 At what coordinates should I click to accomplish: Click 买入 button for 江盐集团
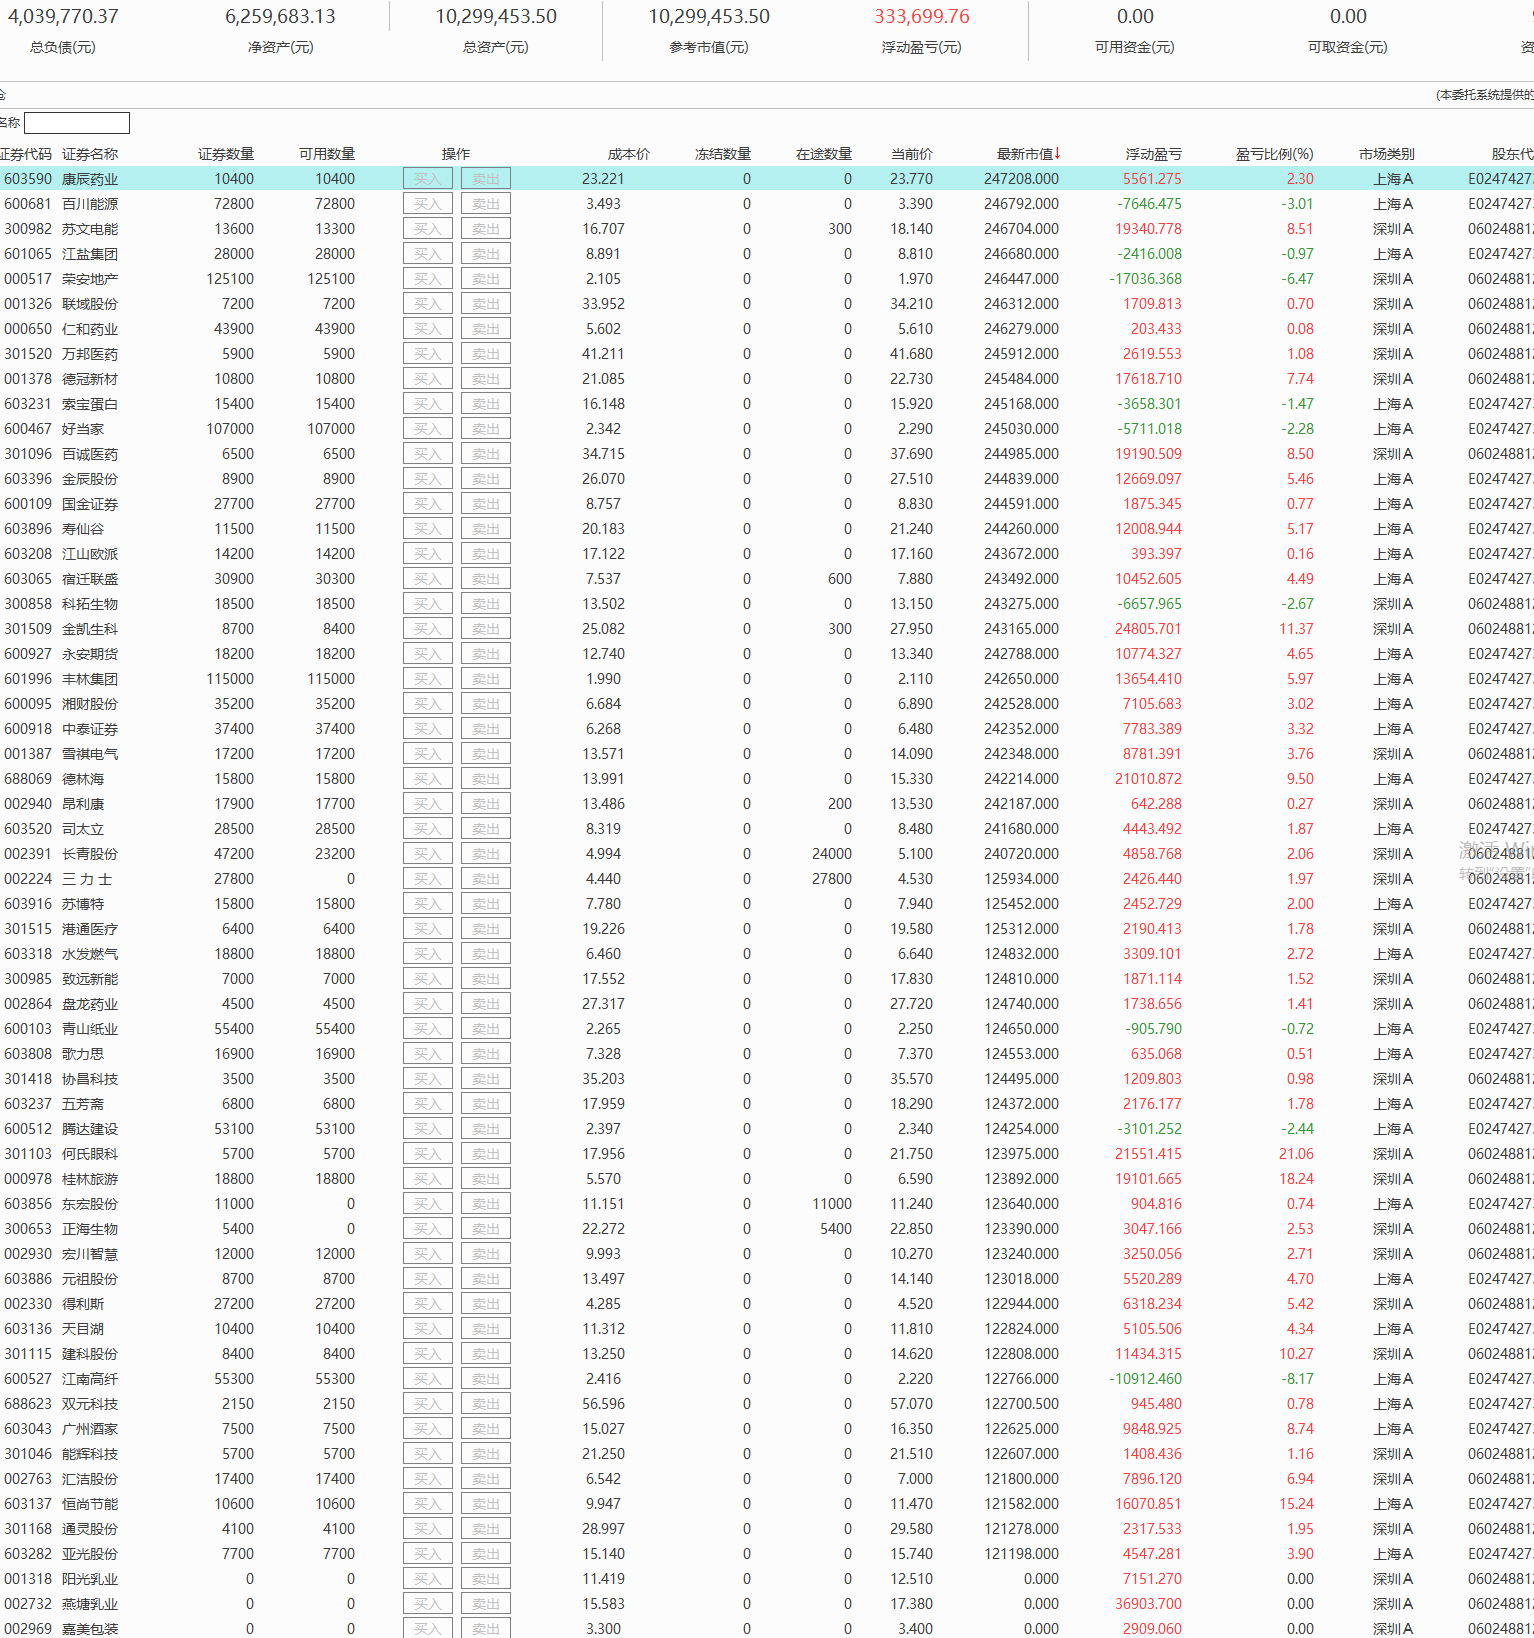point(428,254)
